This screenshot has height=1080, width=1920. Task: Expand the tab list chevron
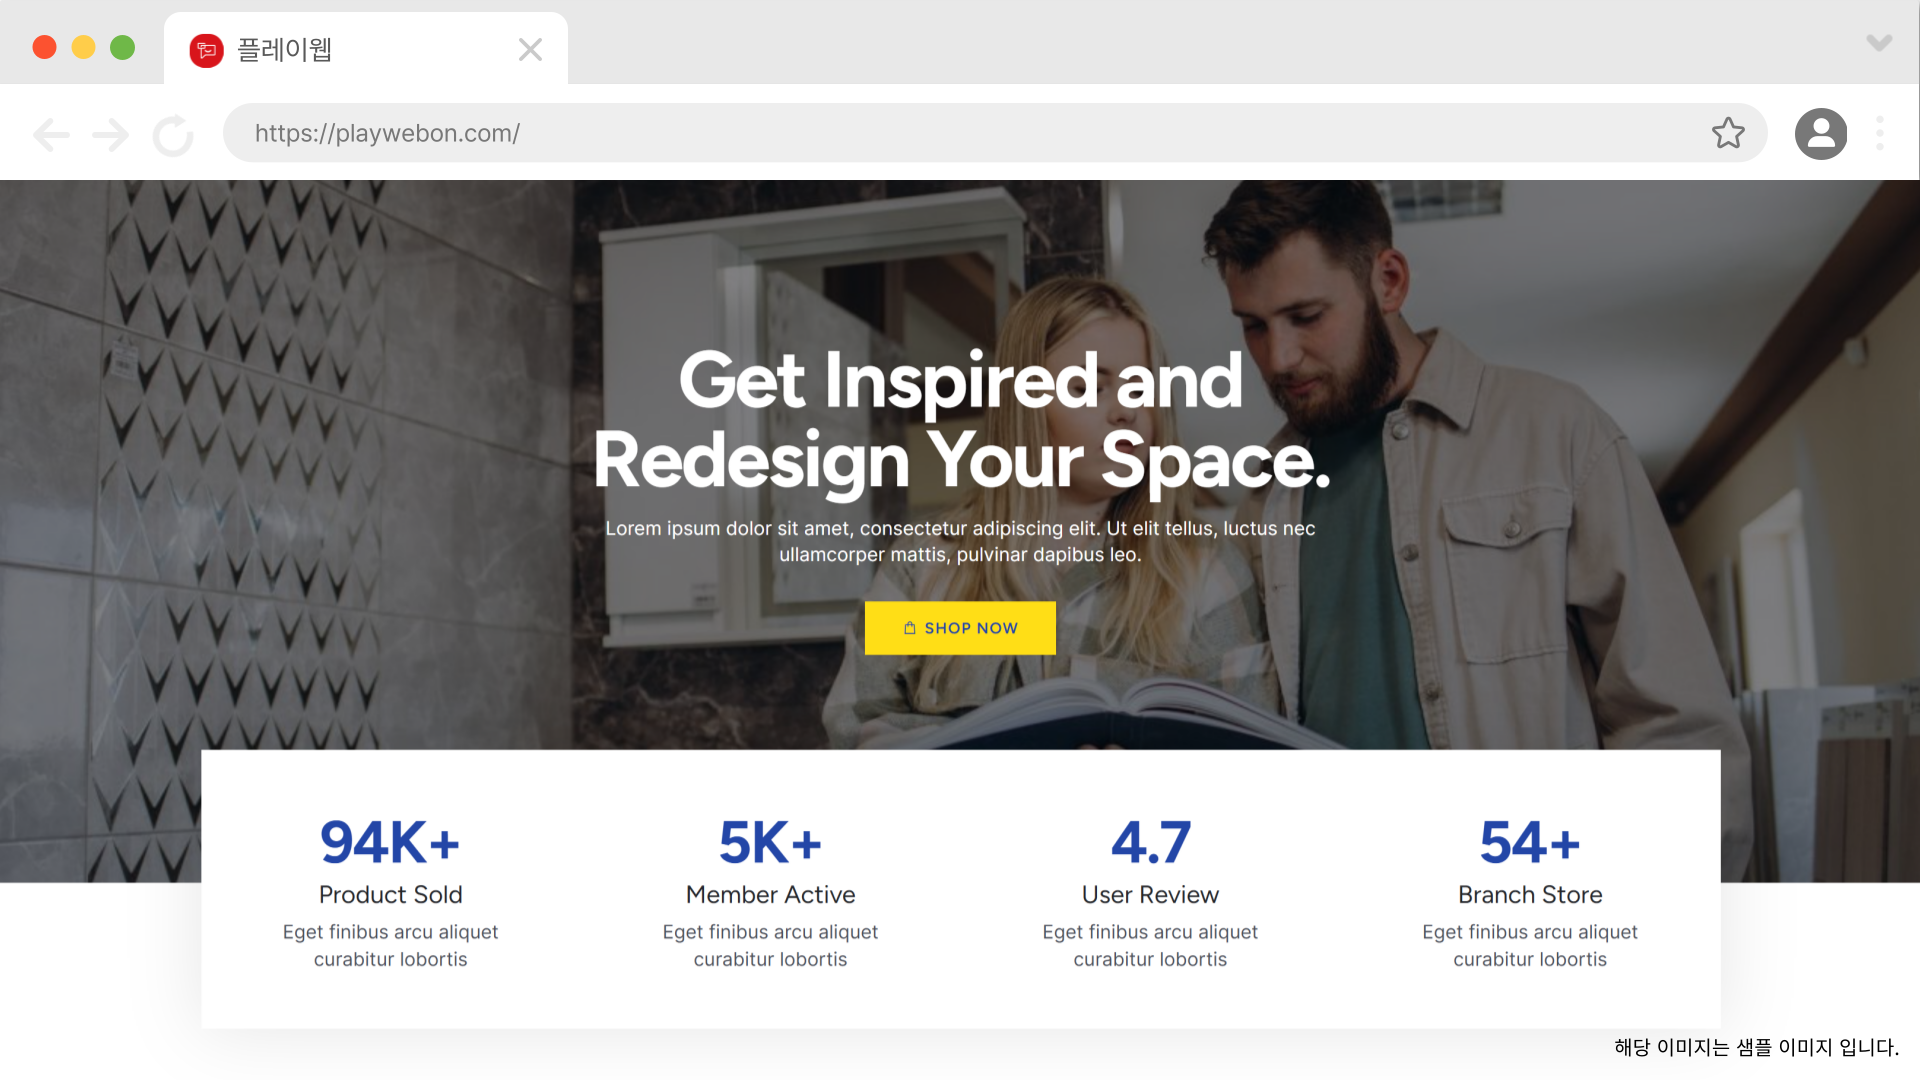(1879, 43)
